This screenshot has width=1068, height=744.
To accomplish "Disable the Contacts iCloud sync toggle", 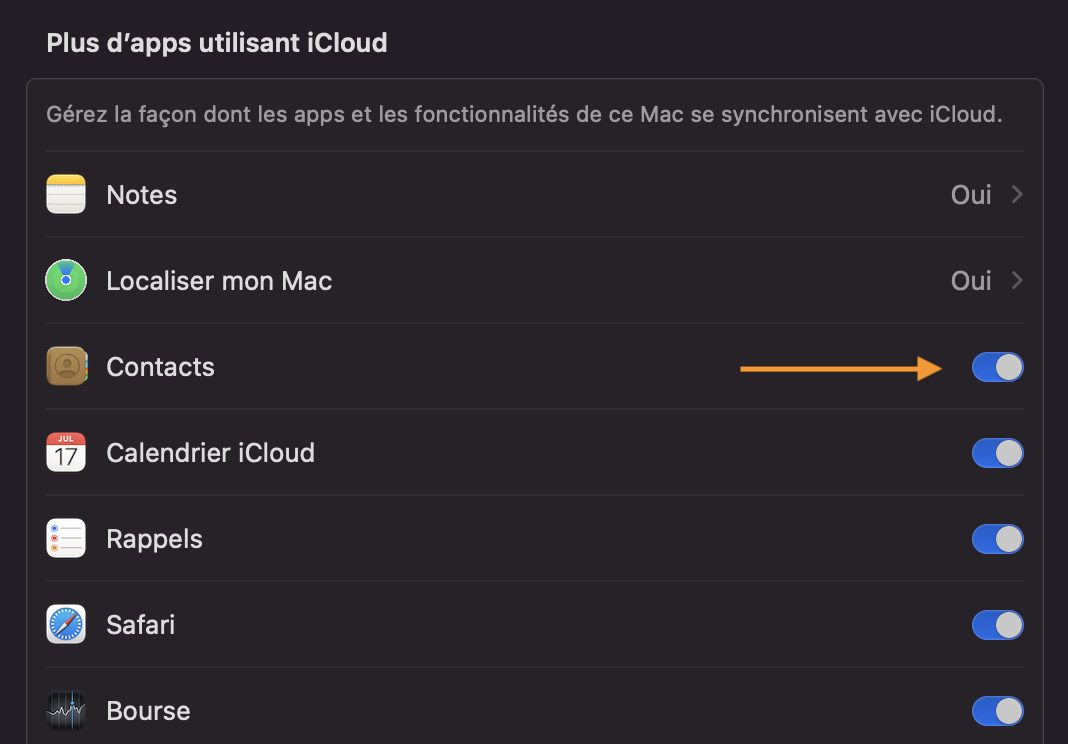I will tap(997, 367).
